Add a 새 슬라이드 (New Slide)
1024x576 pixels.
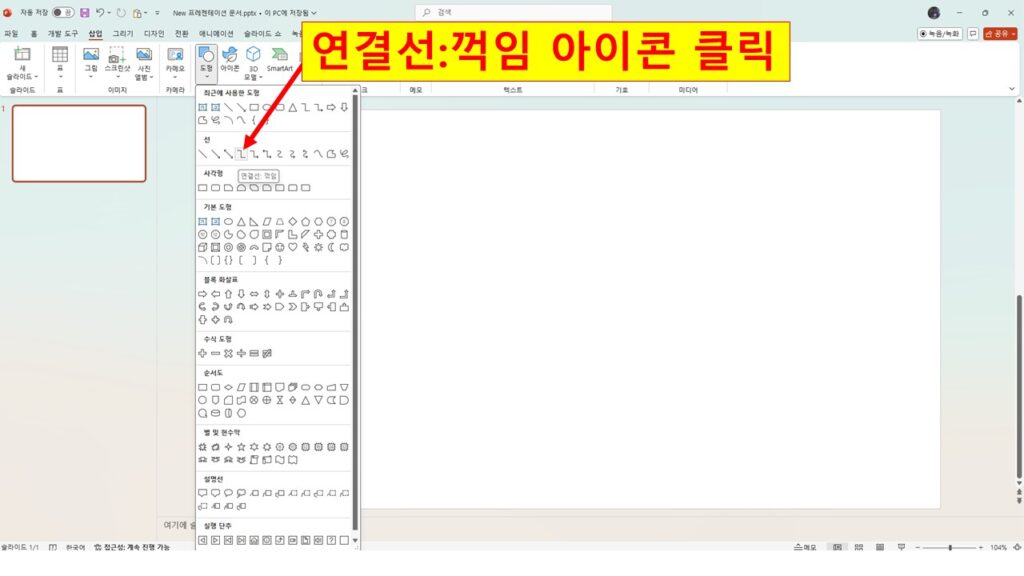tap(22, 63)
